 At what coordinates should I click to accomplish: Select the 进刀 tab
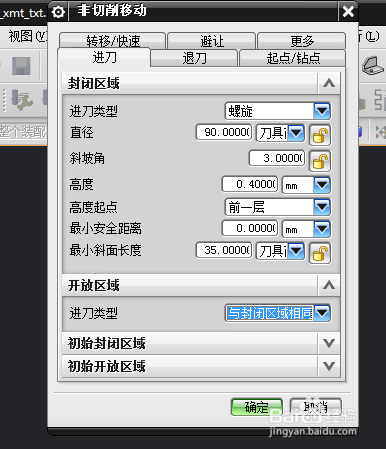(x=104, y=57)
